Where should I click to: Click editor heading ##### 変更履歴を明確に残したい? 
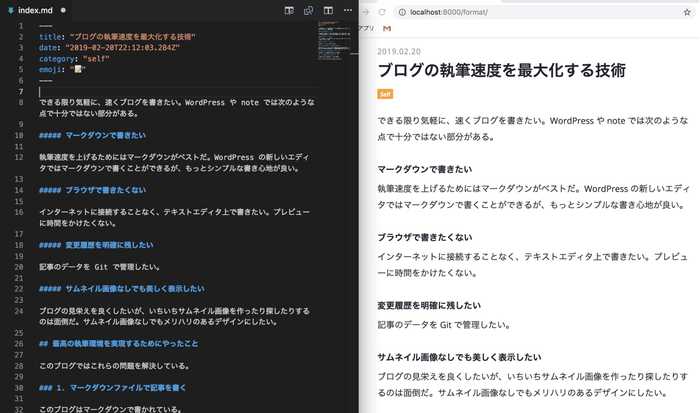pyautogui.click(x=96, y=245)
